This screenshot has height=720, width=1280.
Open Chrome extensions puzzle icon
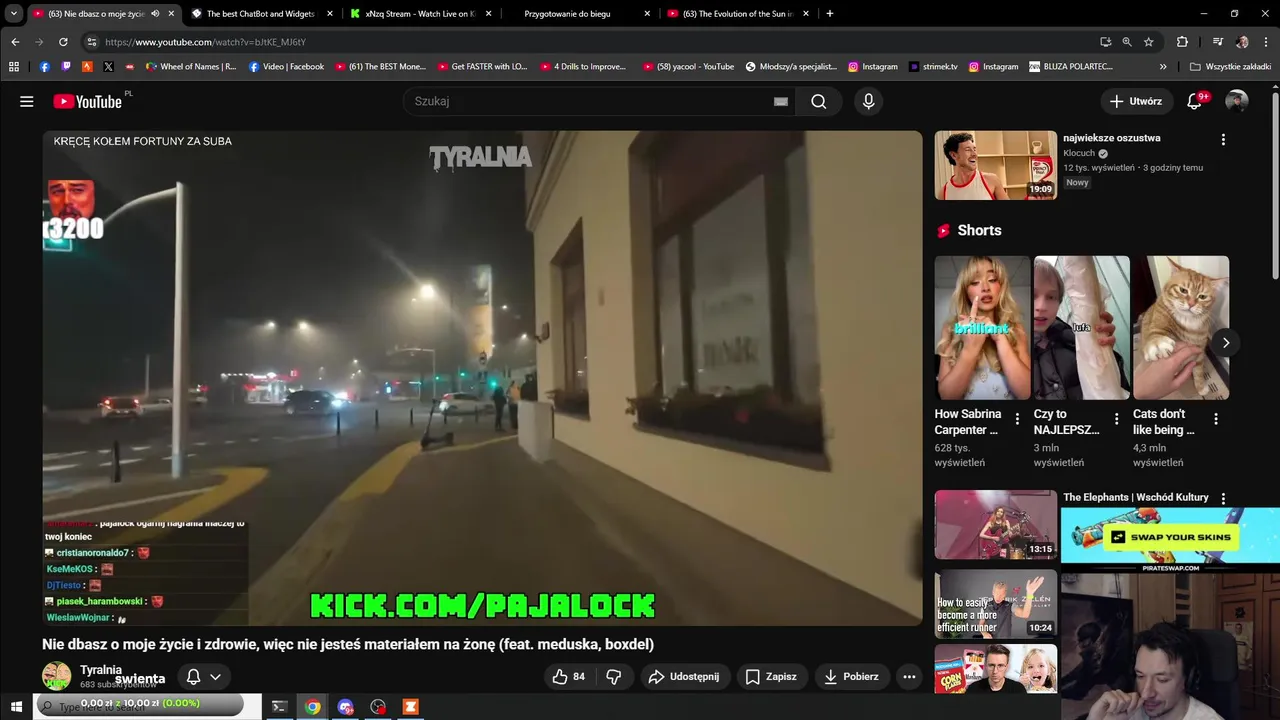pyautogui.click(x=1182, y=42)
